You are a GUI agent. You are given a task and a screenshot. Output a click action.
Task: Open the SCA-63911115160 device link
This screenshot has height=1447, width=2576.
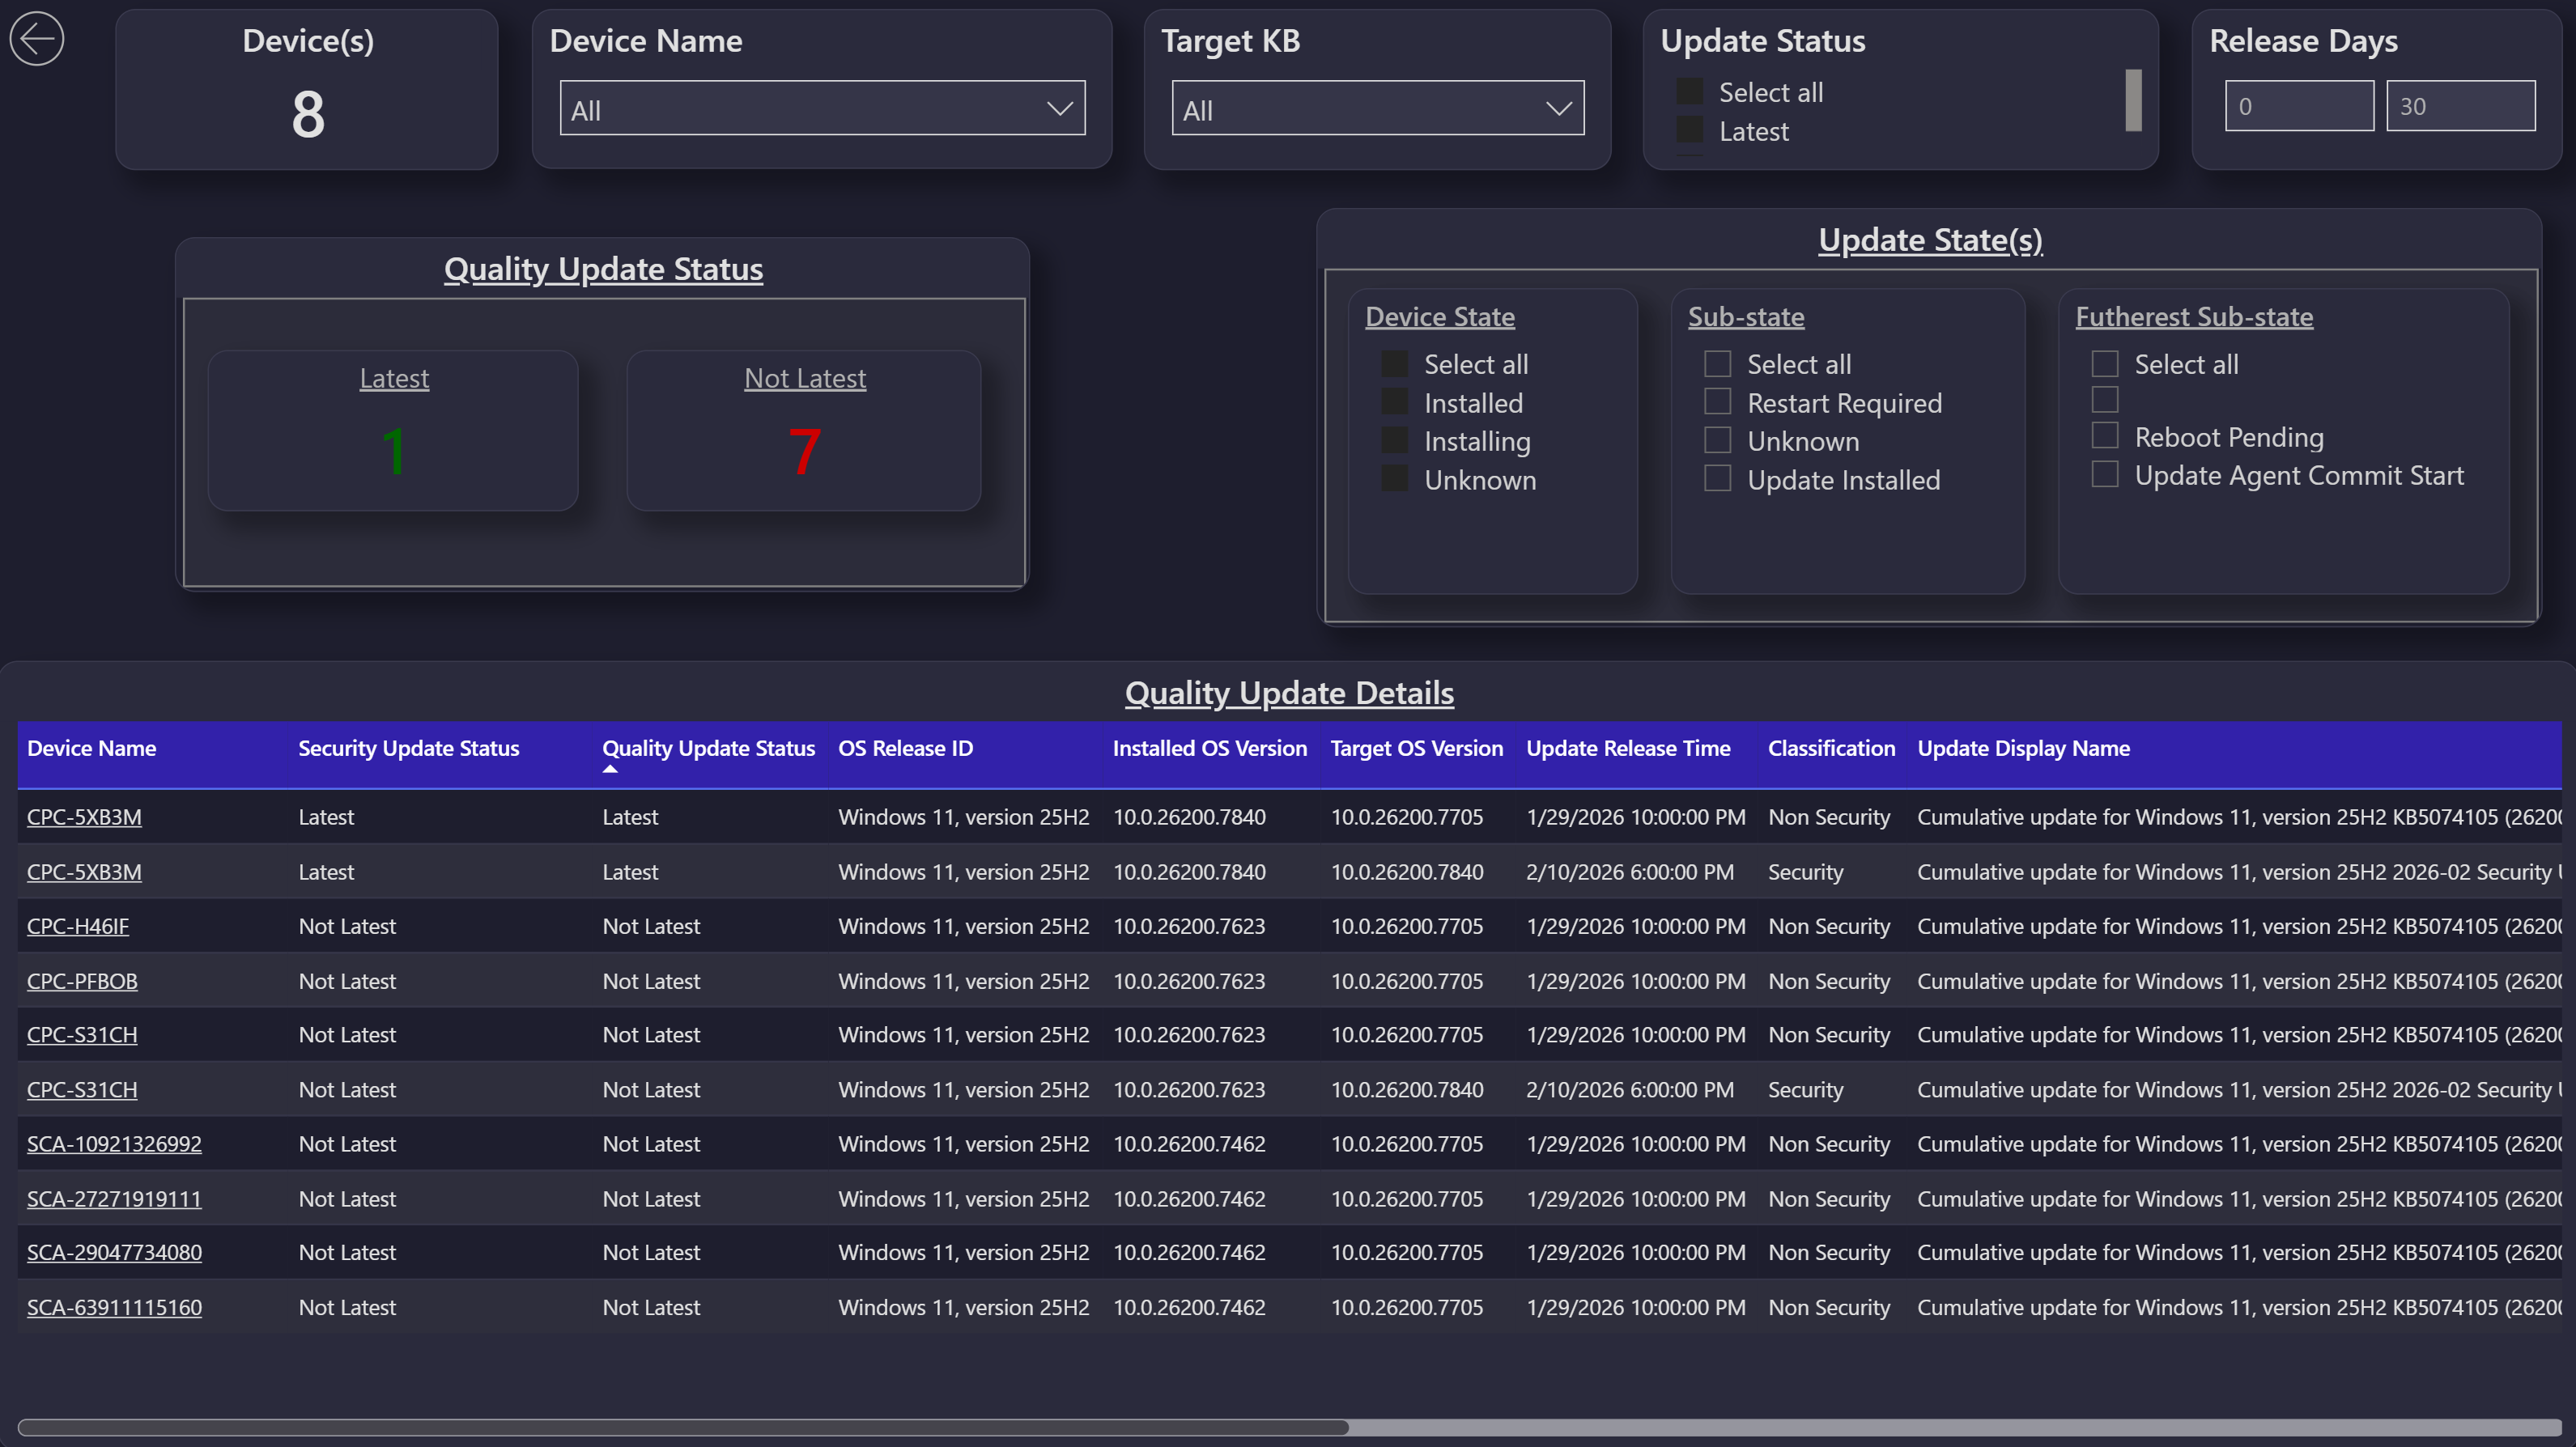tap(114, 1307)
